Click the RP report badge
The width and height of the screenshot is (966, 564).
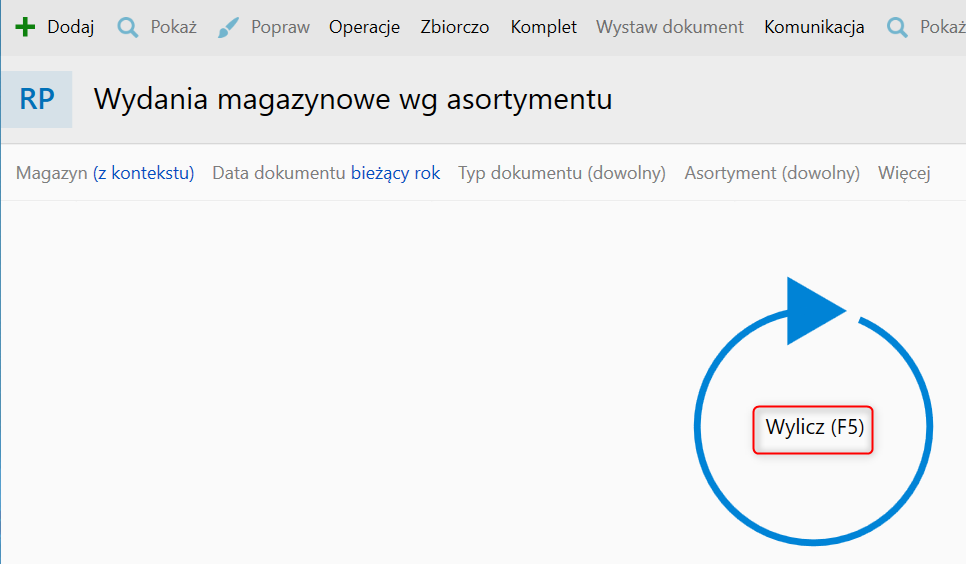(x=37, y=100)
